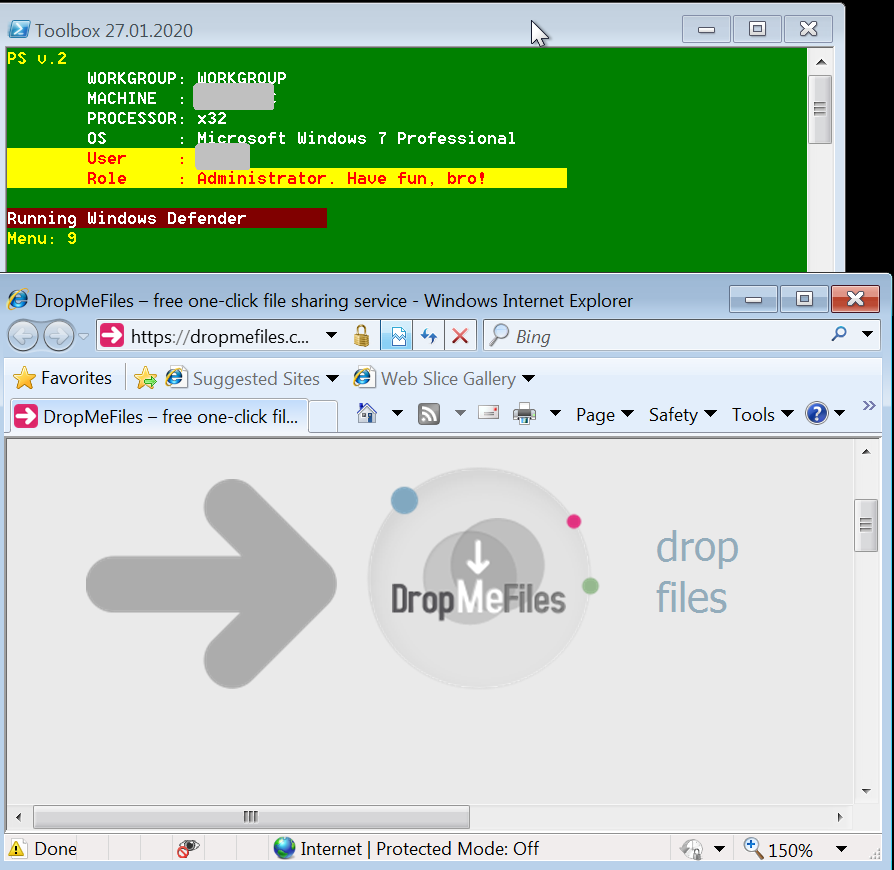Image resolution: width=894 pixels, height=870 pixels.
Task: Expand the address bar autocomplete dropdown
Action: tap(331, 335)
